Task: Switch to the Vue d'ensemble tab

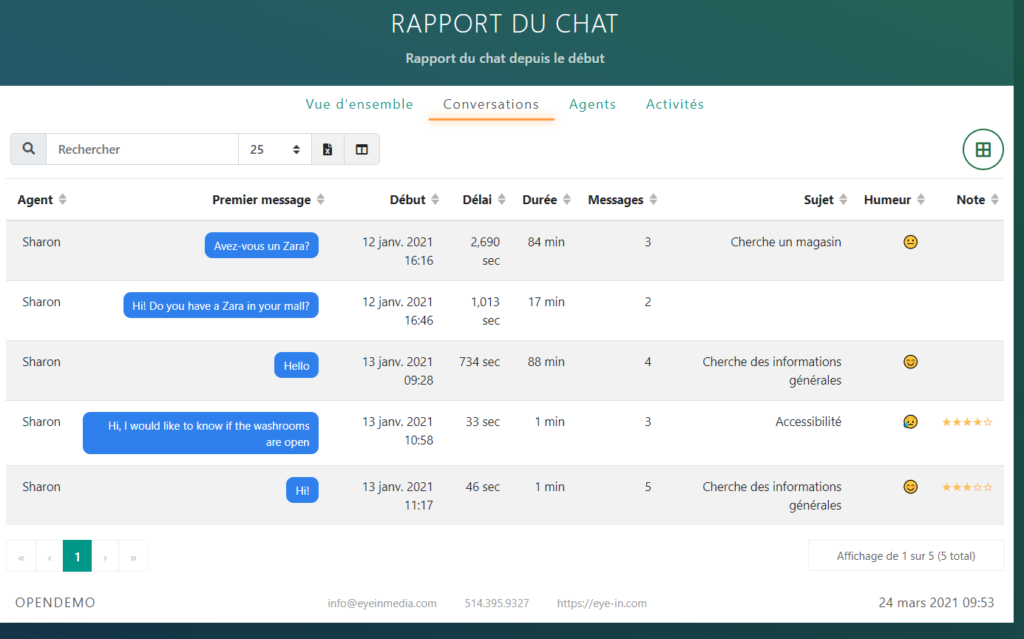Action: tap(359, 104)
